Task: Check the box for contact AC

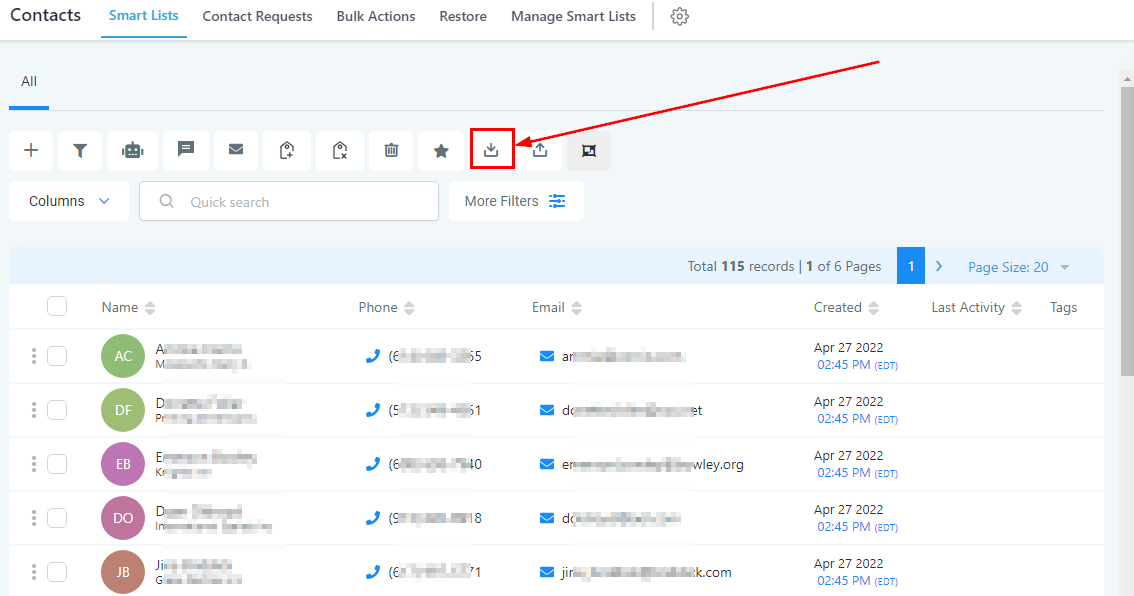Action: [x=57, y=356]
